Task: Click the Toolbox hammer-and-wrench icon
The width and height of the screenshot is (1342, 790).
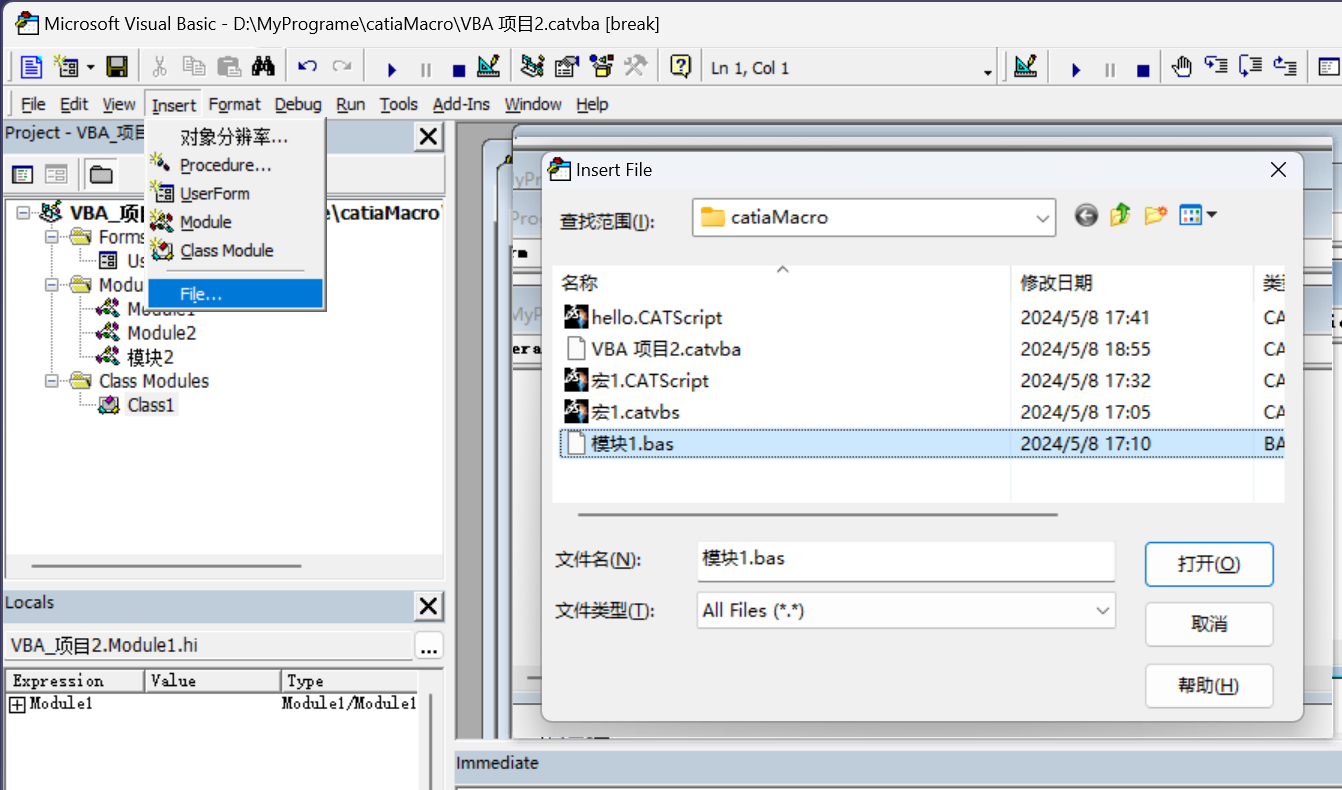Action: tap(635, 67)
